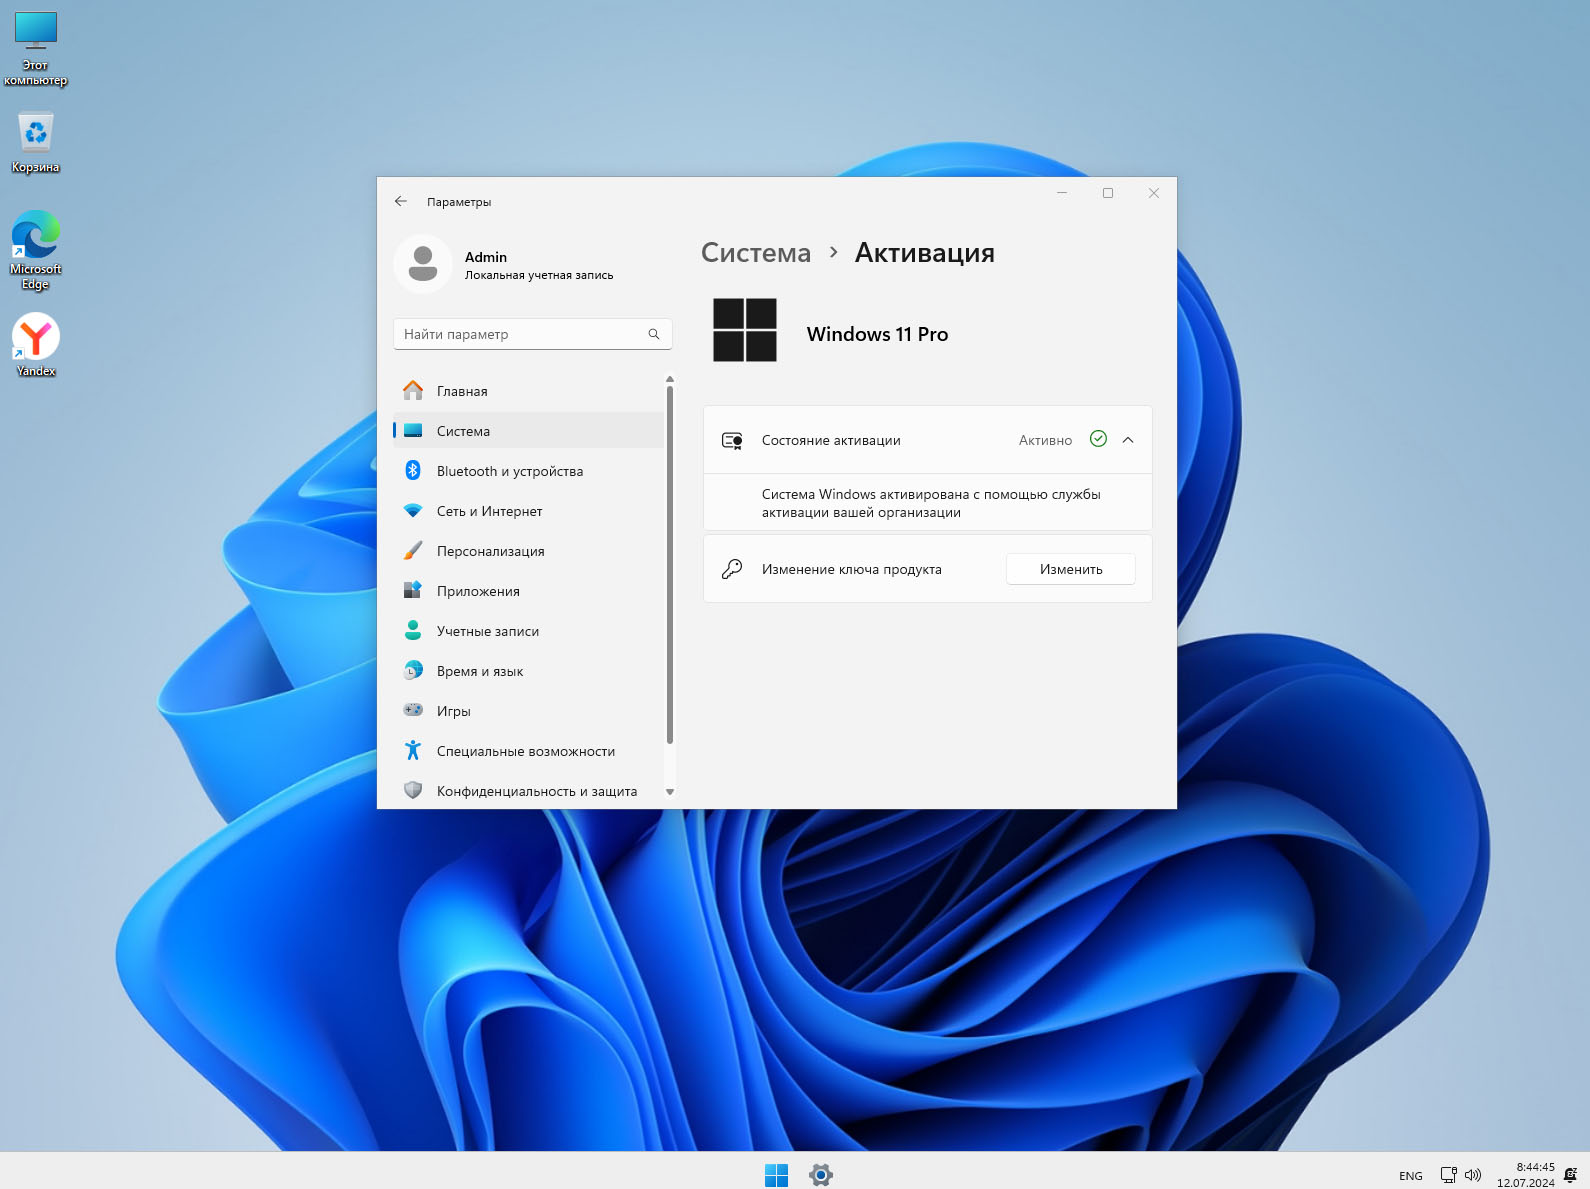Open the notification center icon
The height and width of the screenshot is (1189, 1590).
pos(1570,1175)
